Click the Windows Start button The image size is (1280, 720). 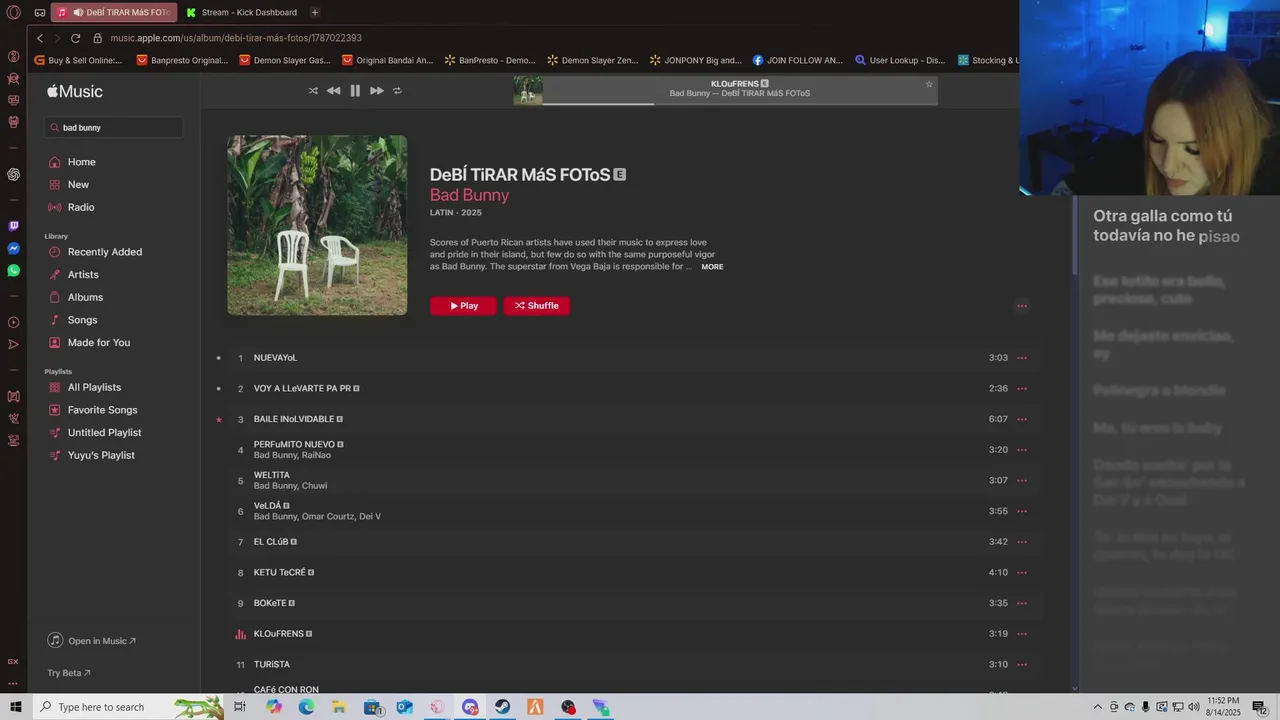pyautogui.click(x=14, y=707)
